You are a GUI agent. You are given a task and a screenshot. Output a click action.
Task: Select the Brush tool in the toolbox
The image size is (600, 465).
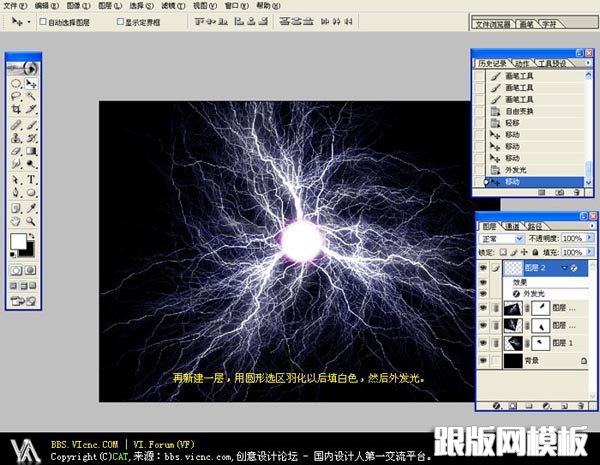(x=31, y=125)
